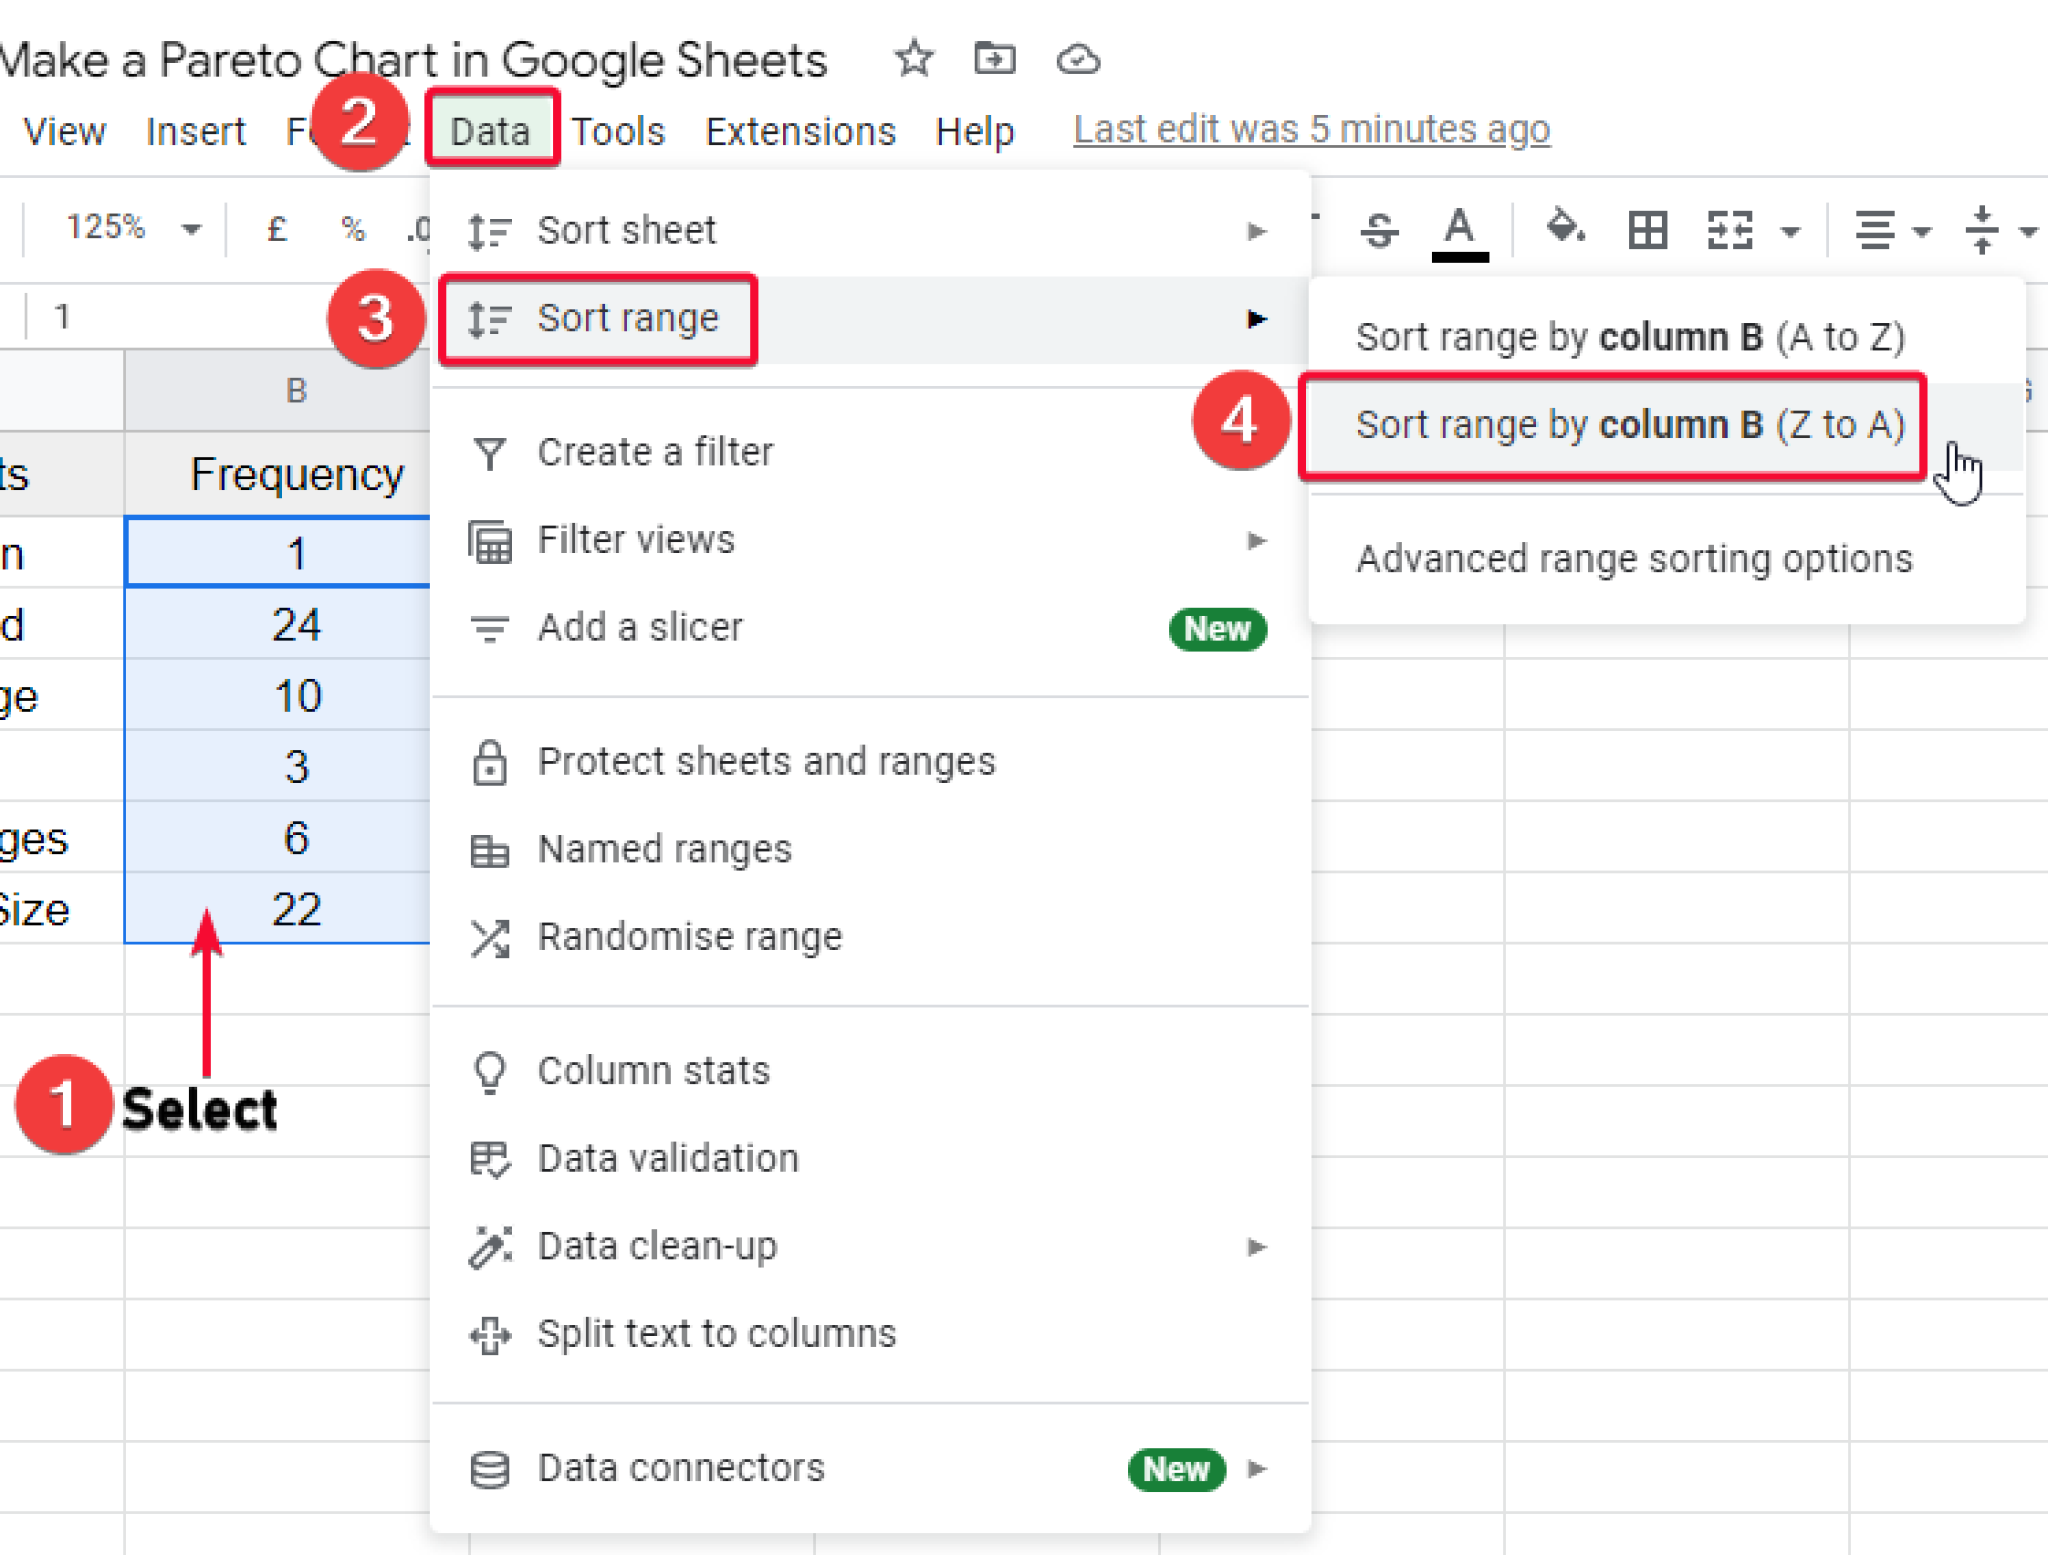
Task: Choose Sort range by column B (Z to A)
Action: pyautogui.click(x=1665, y=425)
